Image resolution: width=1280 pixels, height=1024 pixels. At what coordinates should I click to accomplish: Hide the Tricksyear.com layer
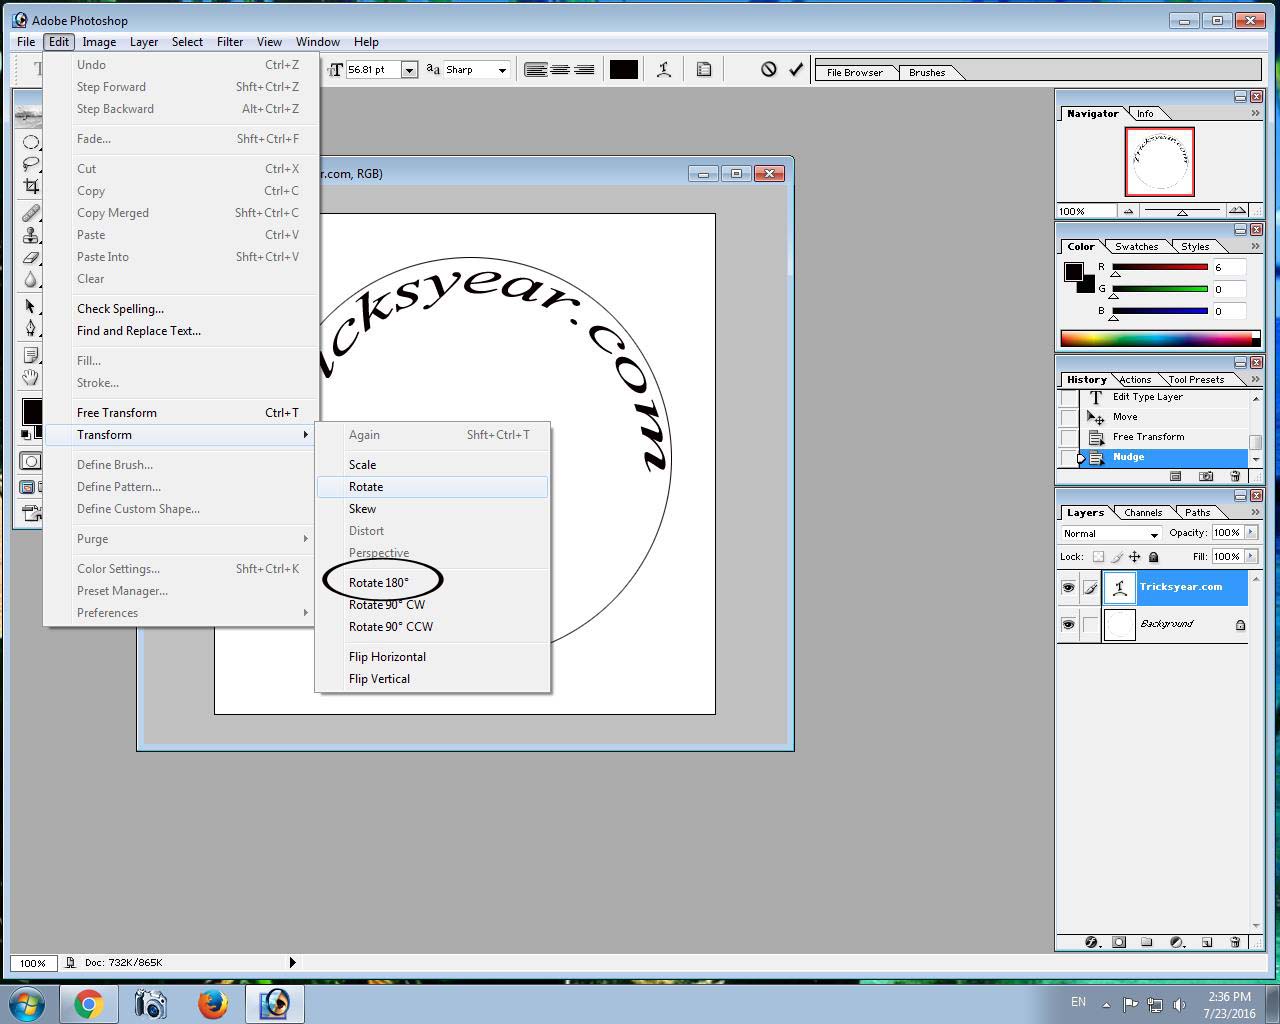tap(1068, 587)
